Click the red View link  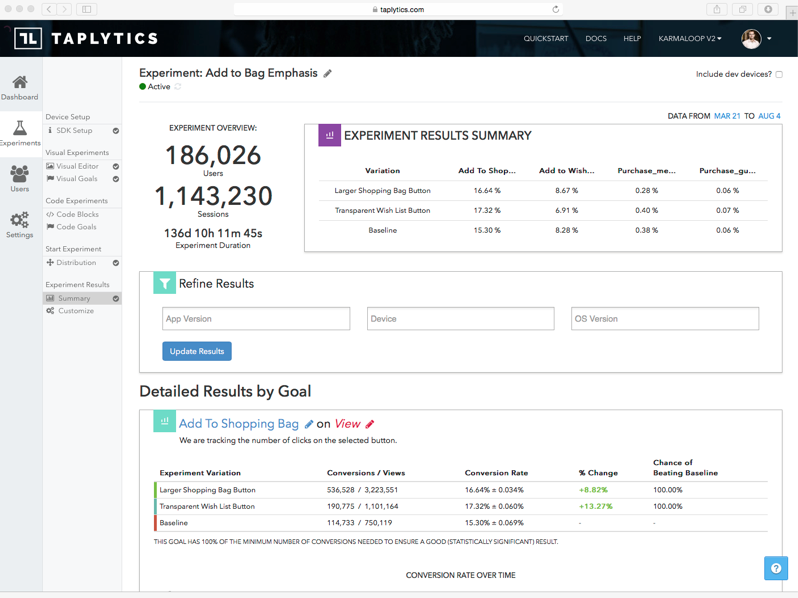click(x=347, y=423)
